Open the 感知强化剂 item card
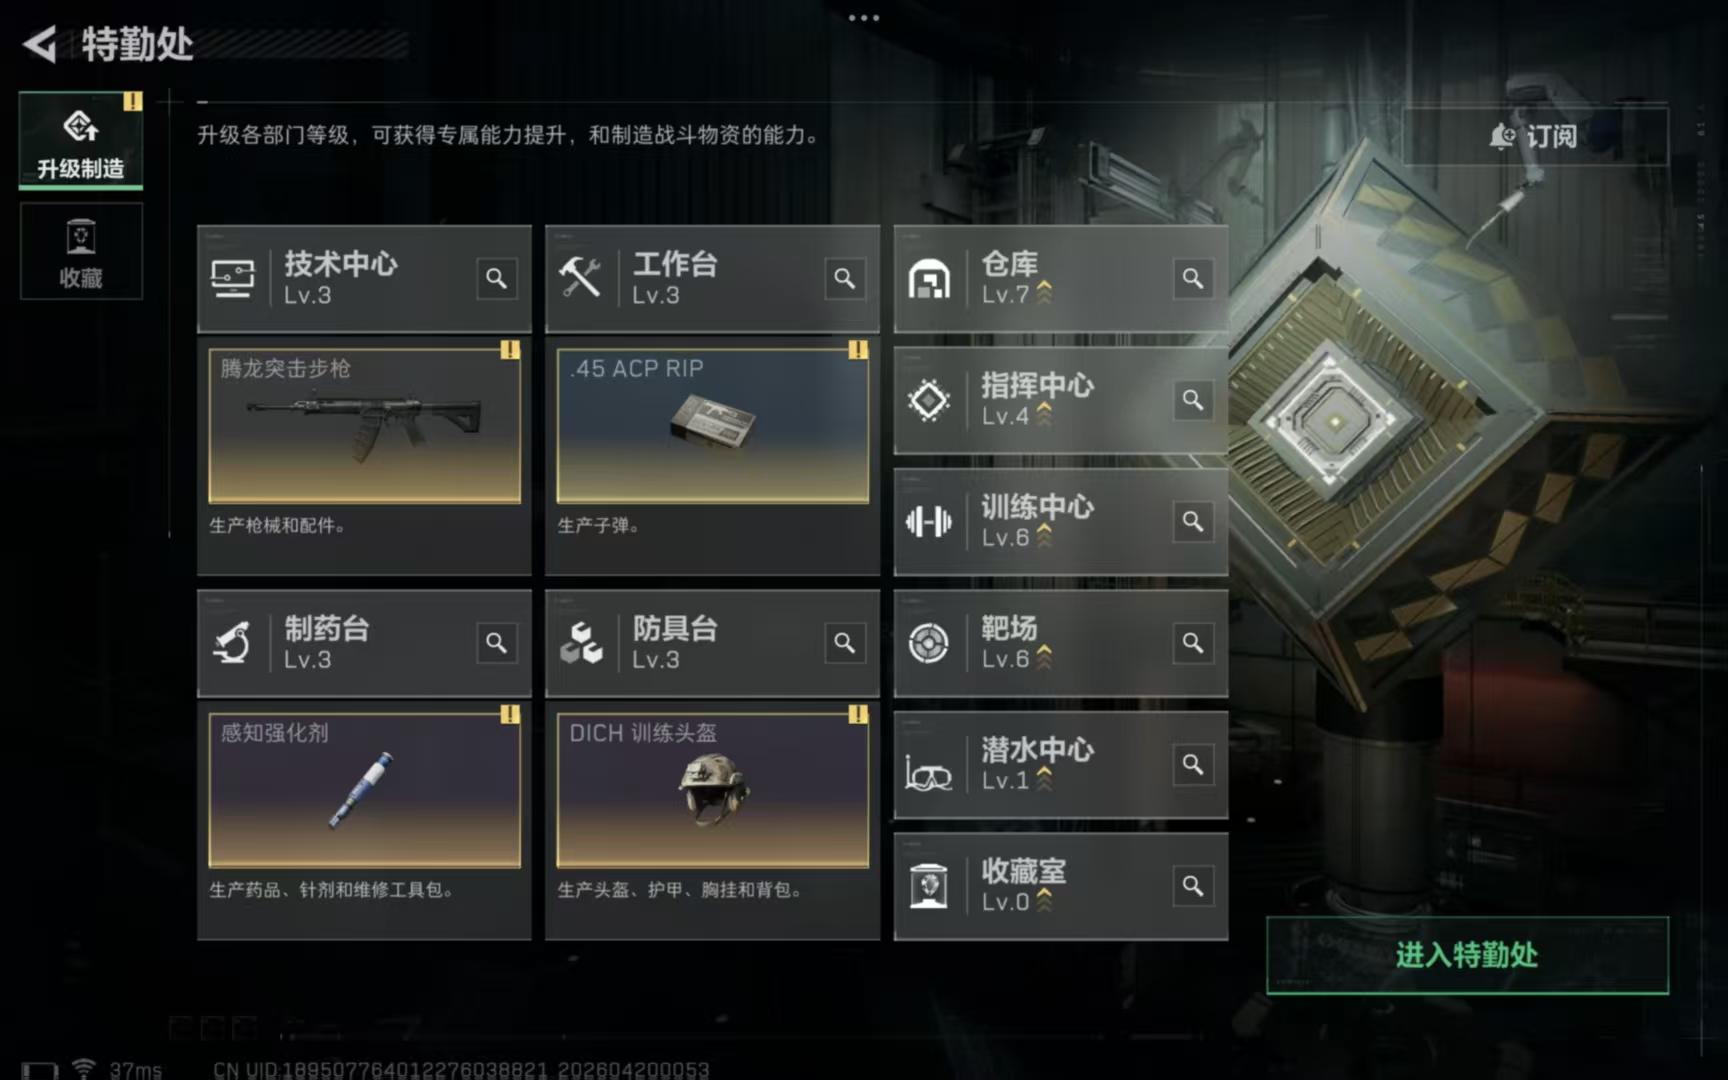The height and width of the screenshot is (1080, 1728). pos(364,789)
